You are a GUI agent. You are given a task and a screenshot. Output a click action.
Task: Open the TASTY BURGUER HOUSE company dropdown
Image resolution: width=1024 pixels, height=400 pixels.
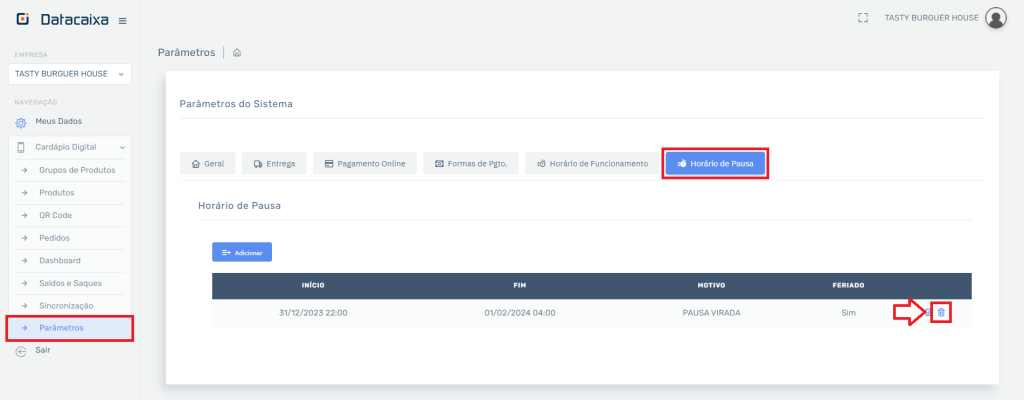[x=69, y=74]
